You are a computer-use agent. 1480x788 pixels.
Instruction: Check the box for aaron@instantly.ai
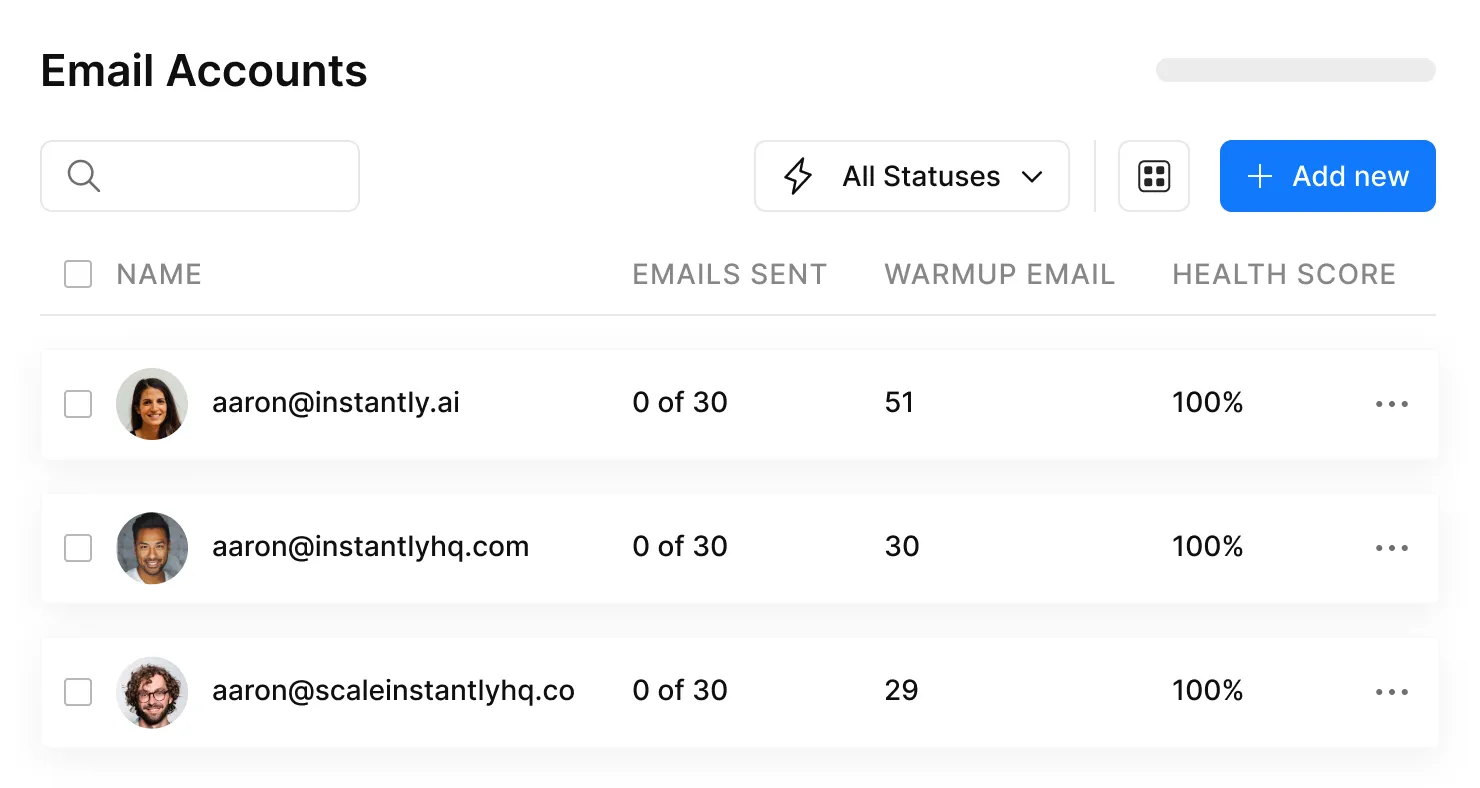coord(78,404)
